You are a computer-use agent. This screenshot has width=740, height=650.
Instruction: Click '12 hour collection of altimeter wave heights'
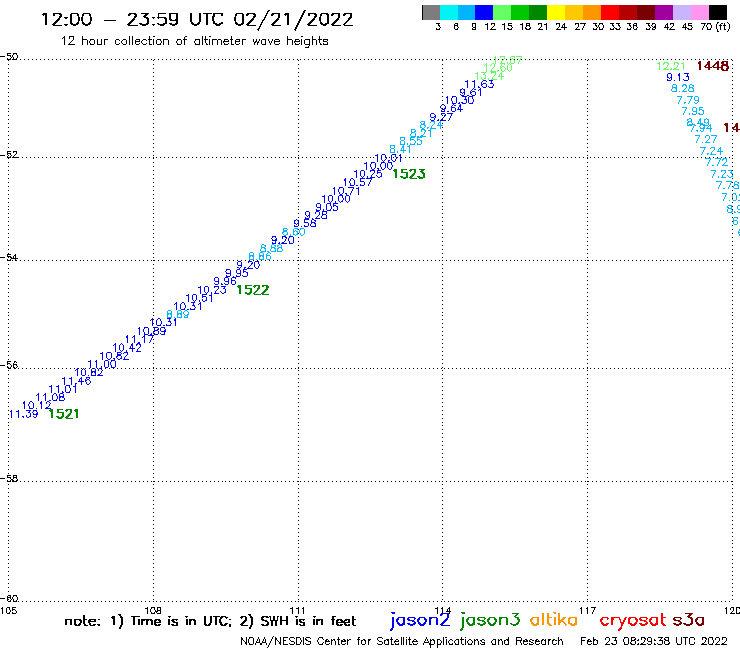pos(194,41)
